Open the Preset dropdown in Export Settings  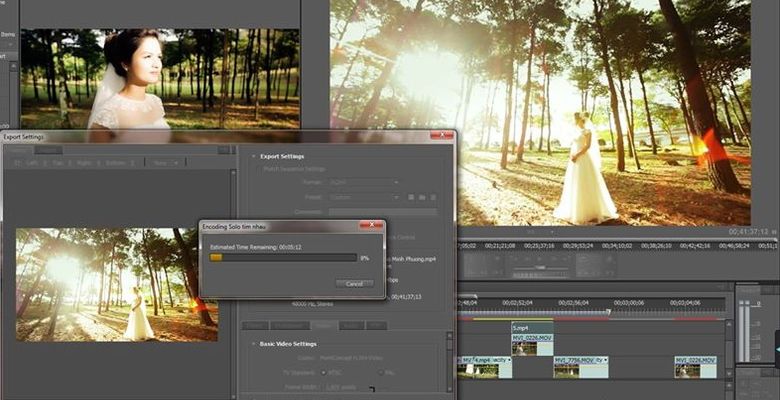coord(365,197)
